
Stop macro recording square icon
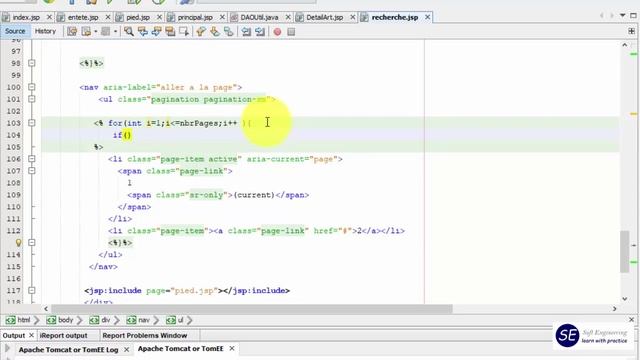point(291,31)
